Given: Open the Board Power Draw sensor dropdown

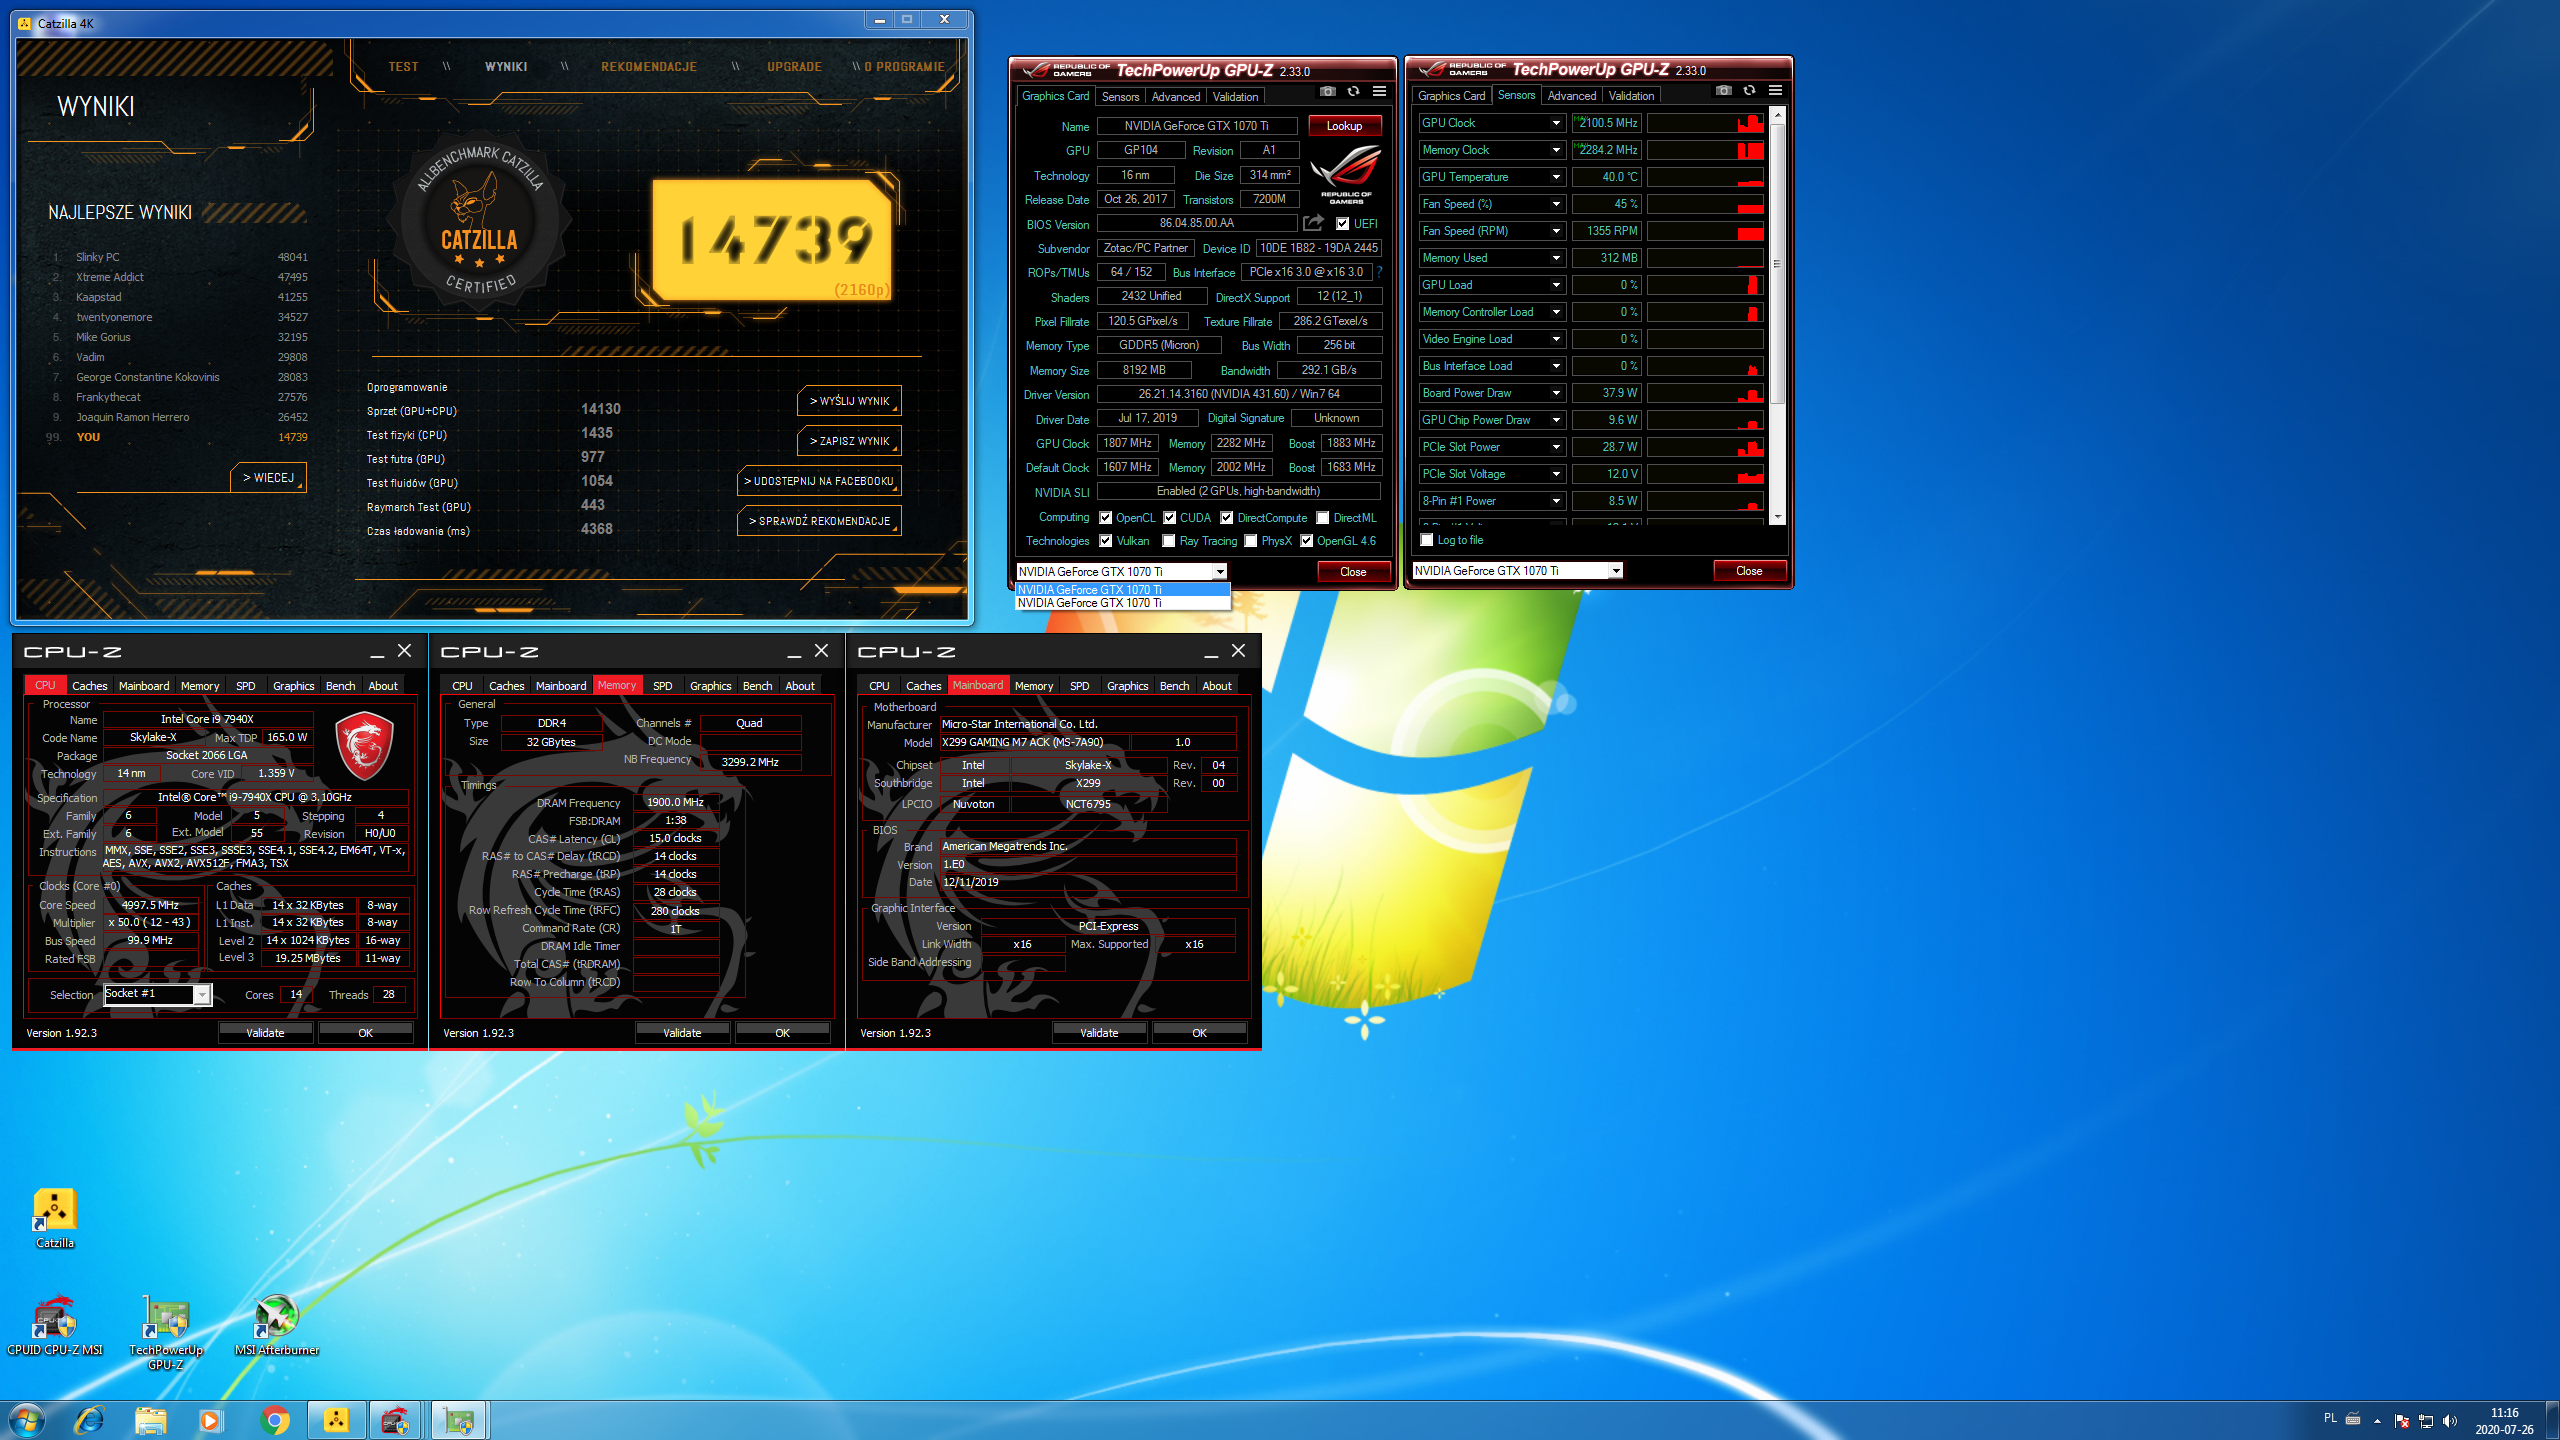Looking at the screenshot, I should coord(1556,393).
